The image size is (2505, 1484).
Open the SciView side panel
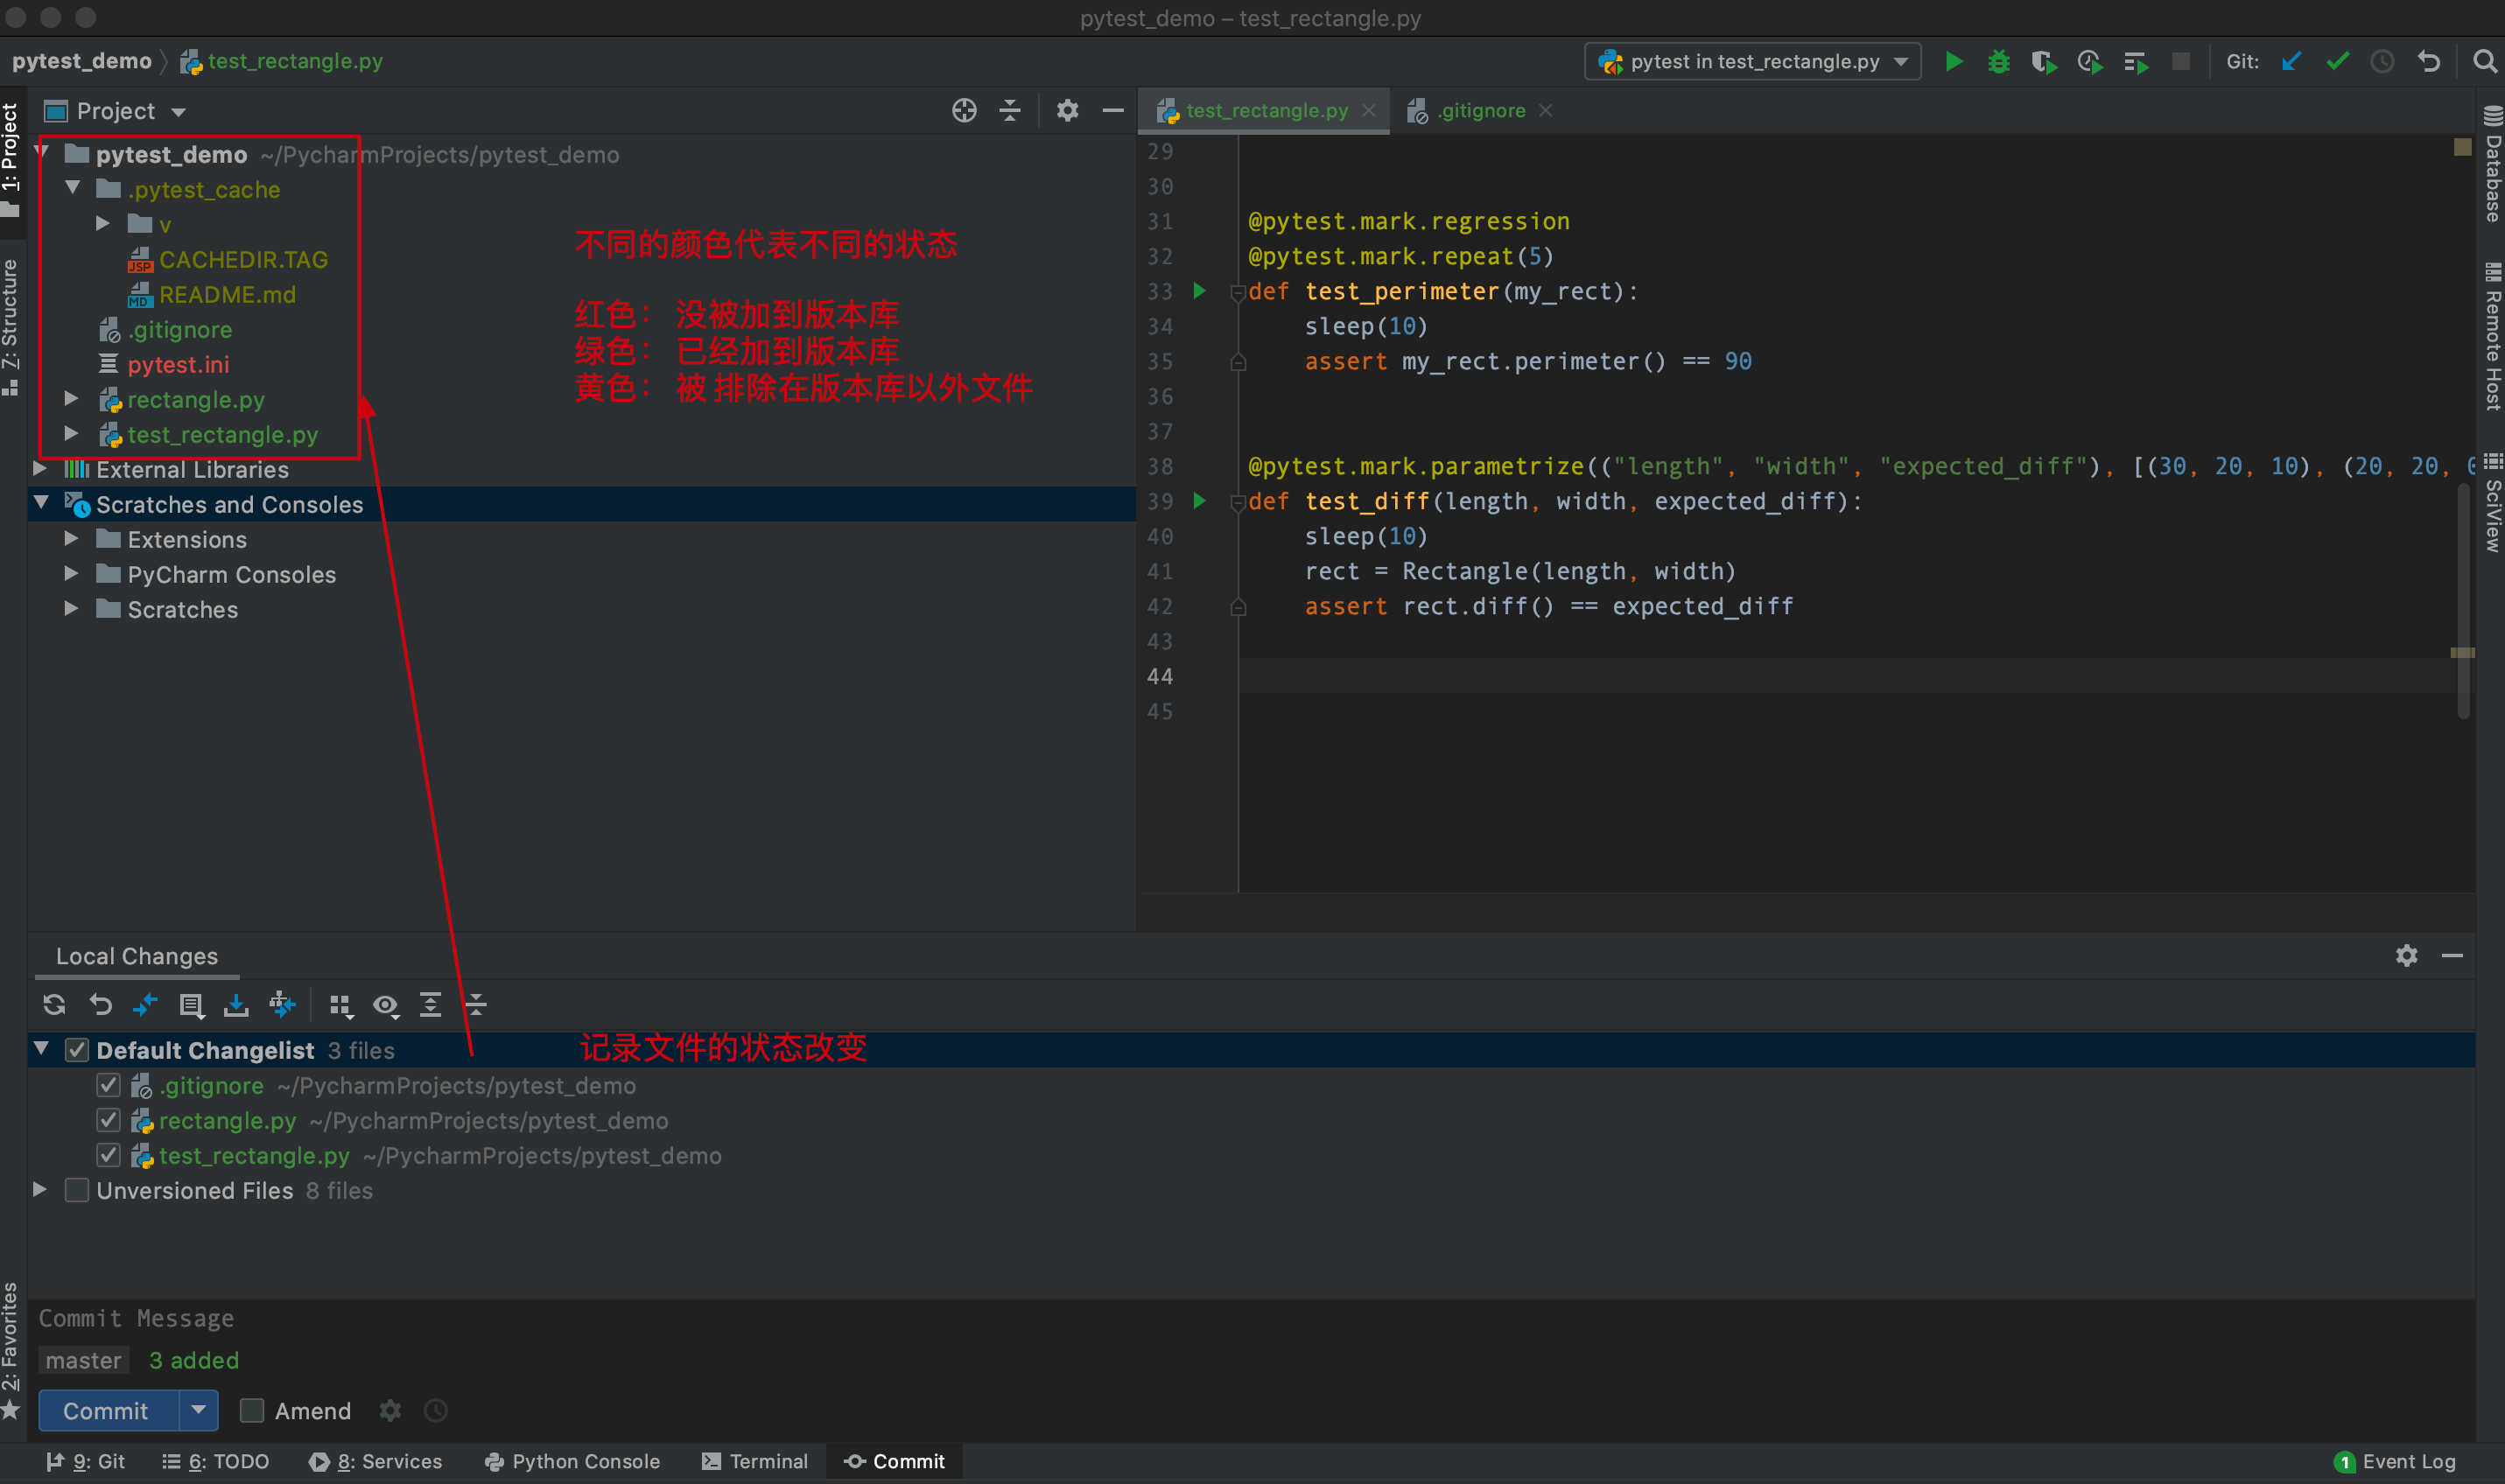(x=2491, y=501)
